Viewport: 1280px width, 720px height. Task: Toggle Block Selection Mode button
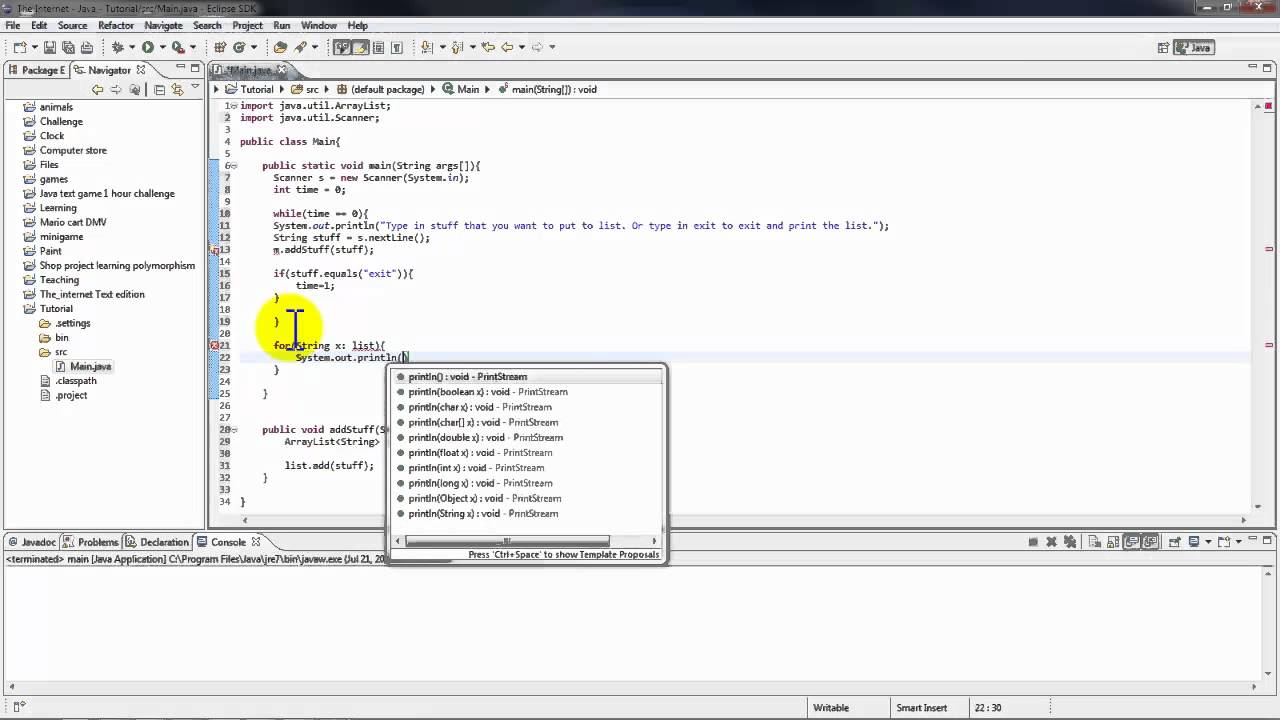(x=378, y=47)
